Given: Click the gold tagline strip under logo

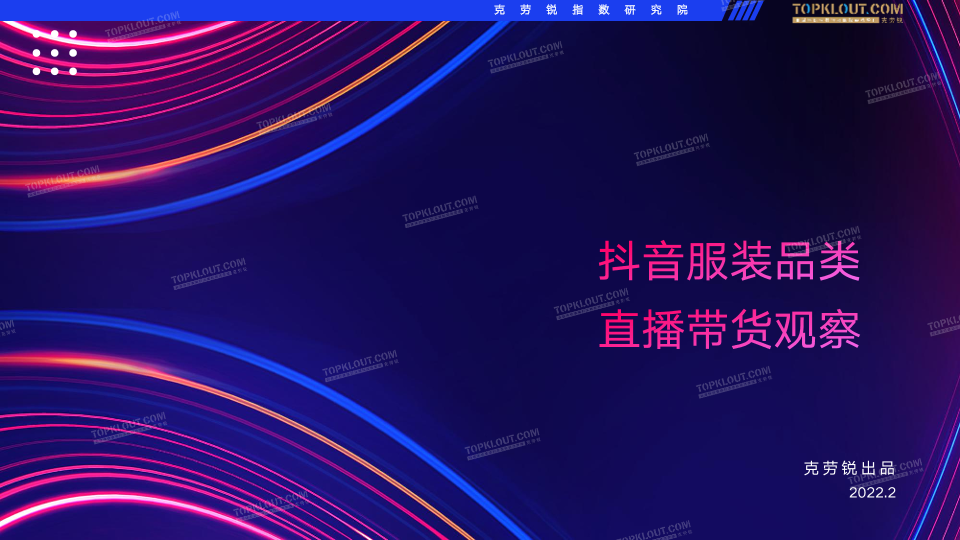Looking at the screenshot, I should tap(835, 19).
